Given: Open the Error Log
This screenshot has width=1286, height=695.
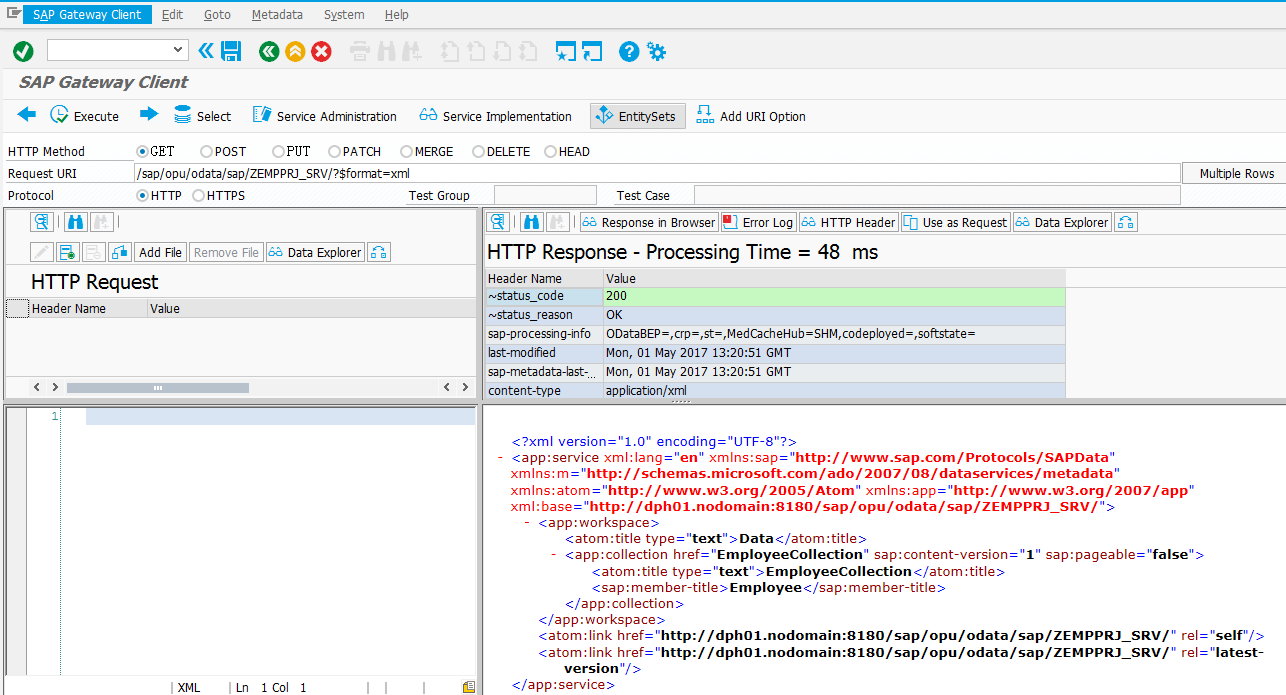Looking at the screenshot, I should (x=758, y=222).
